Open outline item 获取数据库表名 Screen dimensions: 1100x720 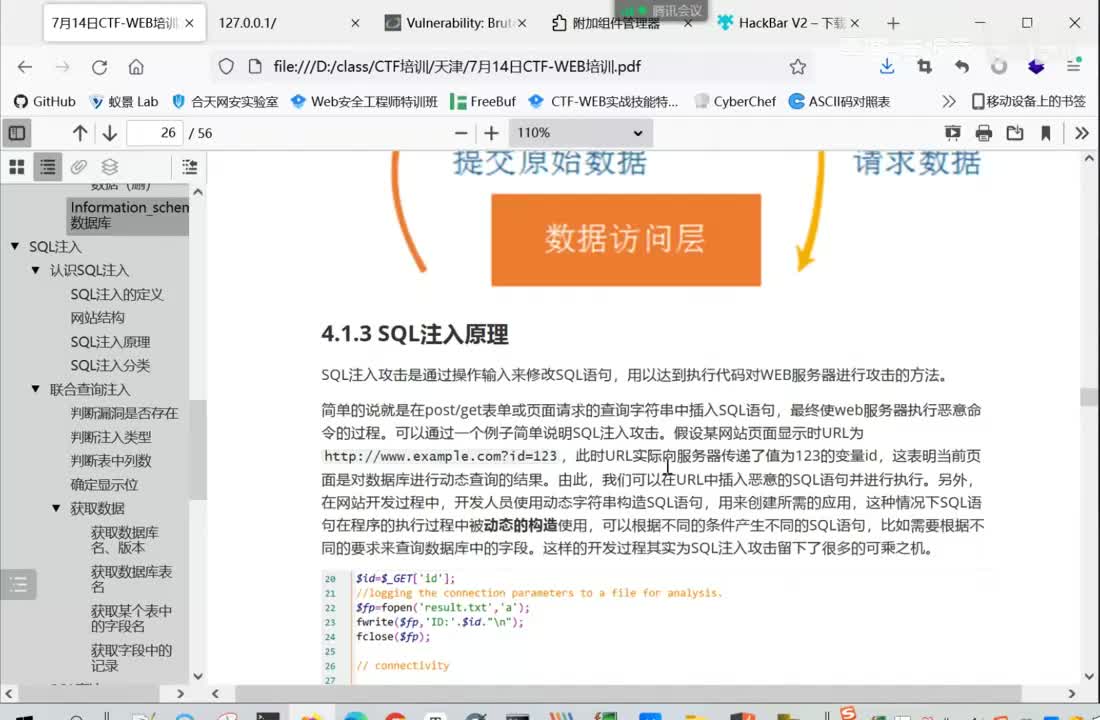click(x=131, y=579)
